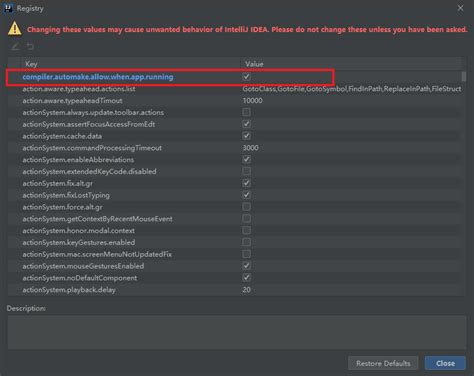Screen dimensions: 474x376
Task: Click the registry list scrollbar thumb
Action: pos(464,77)
